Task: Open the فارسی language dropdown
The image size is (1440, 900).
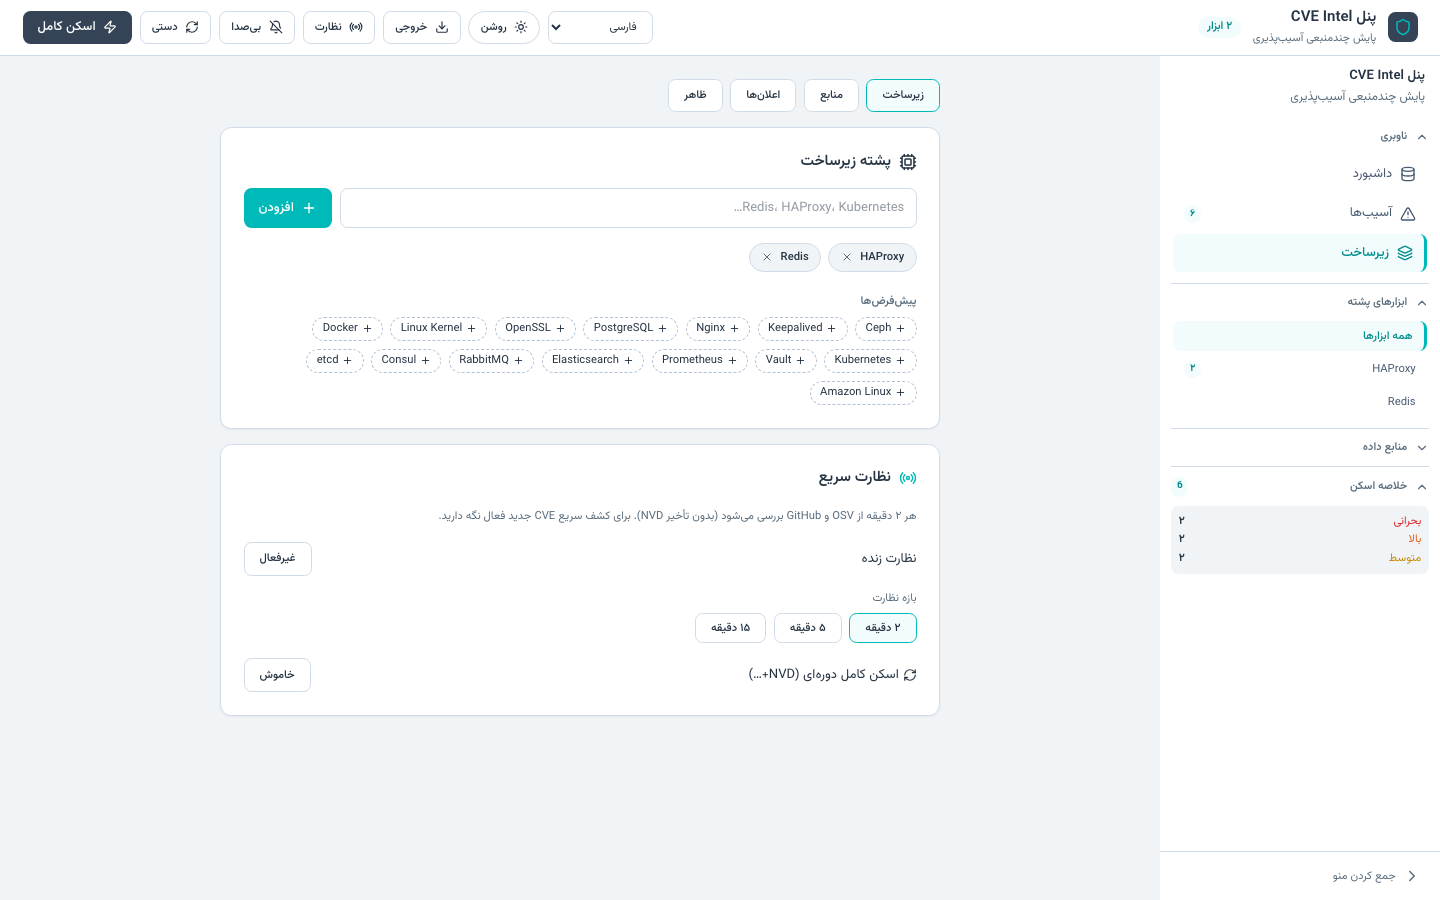Action: click(x=600, y=27)
